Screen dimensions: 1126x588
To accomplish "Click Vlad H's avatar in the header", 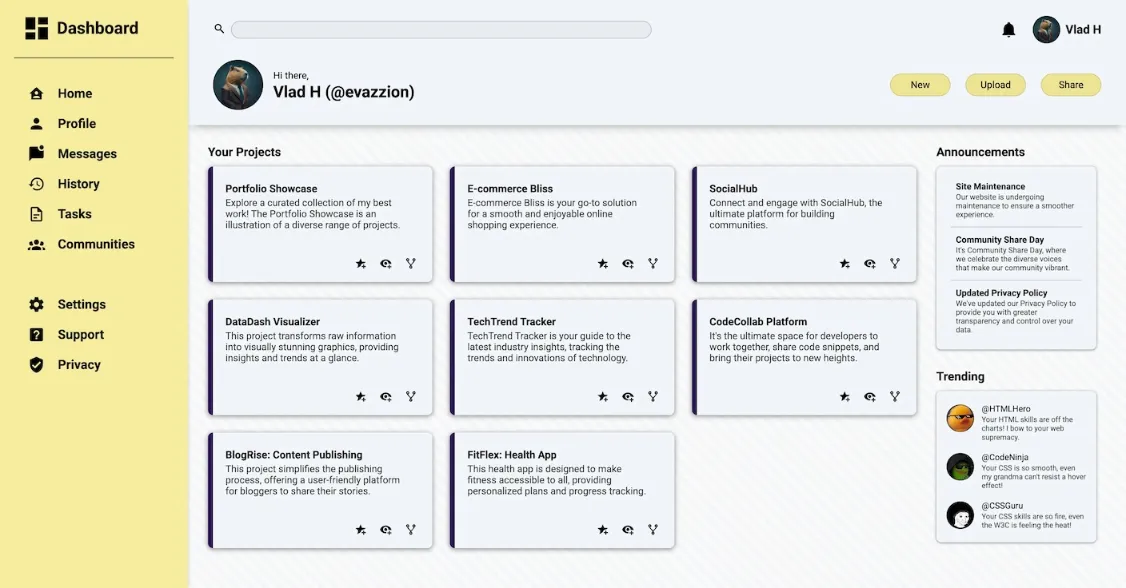I will 1046,29.
